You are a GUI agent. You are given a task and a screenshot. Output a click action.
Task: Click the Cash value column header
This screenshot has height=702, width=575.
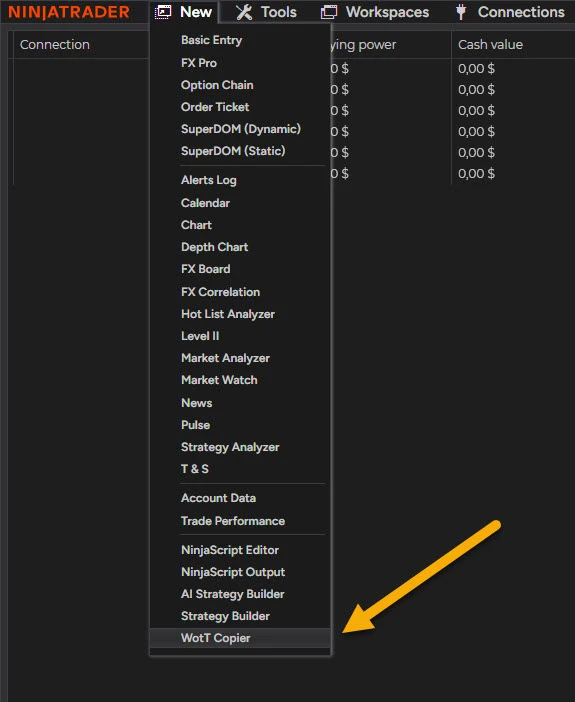click(x=490, y=45)
